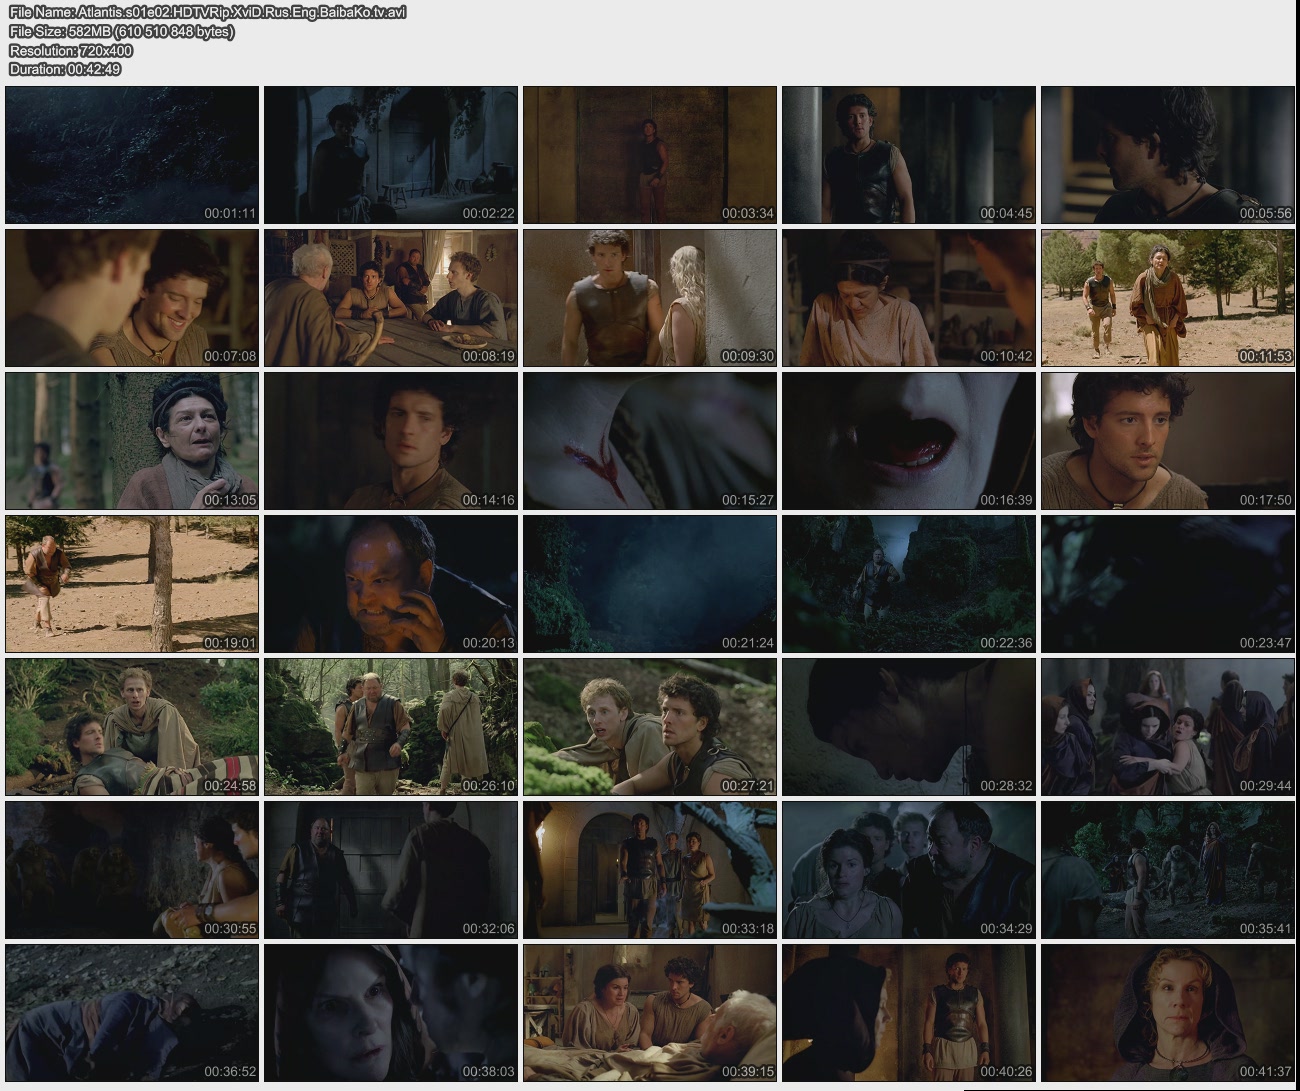1300x1091 pixels.
Task: Click the thumbnail timestamped 00:24:58
Action: click(x=132, y=727)
